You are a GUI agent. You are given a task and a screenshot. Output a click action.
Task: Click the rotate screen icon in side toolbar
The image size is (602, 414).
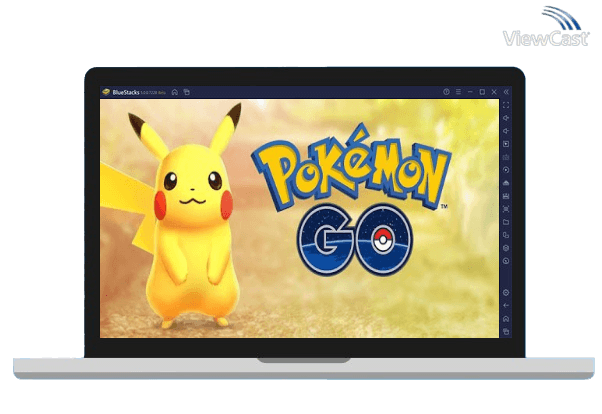(x=506, y=235)
